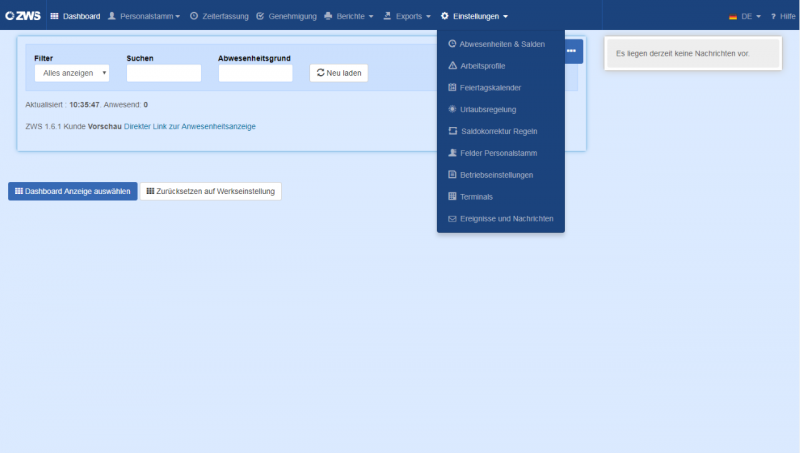Image resolution: width=800 pixels, height=453 pixels.
Task: Select Felder Personalstamm entry
Action: (501, 153)
